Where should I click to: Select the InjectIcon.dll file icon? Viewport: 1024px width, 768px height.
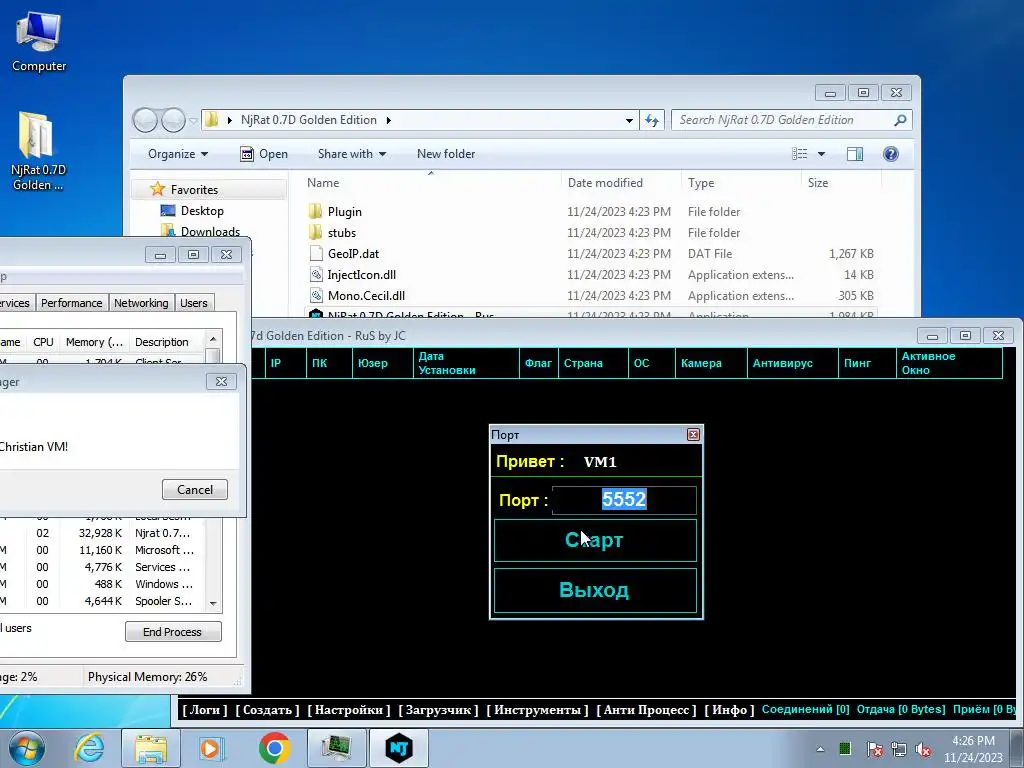[x=316, y=274]
